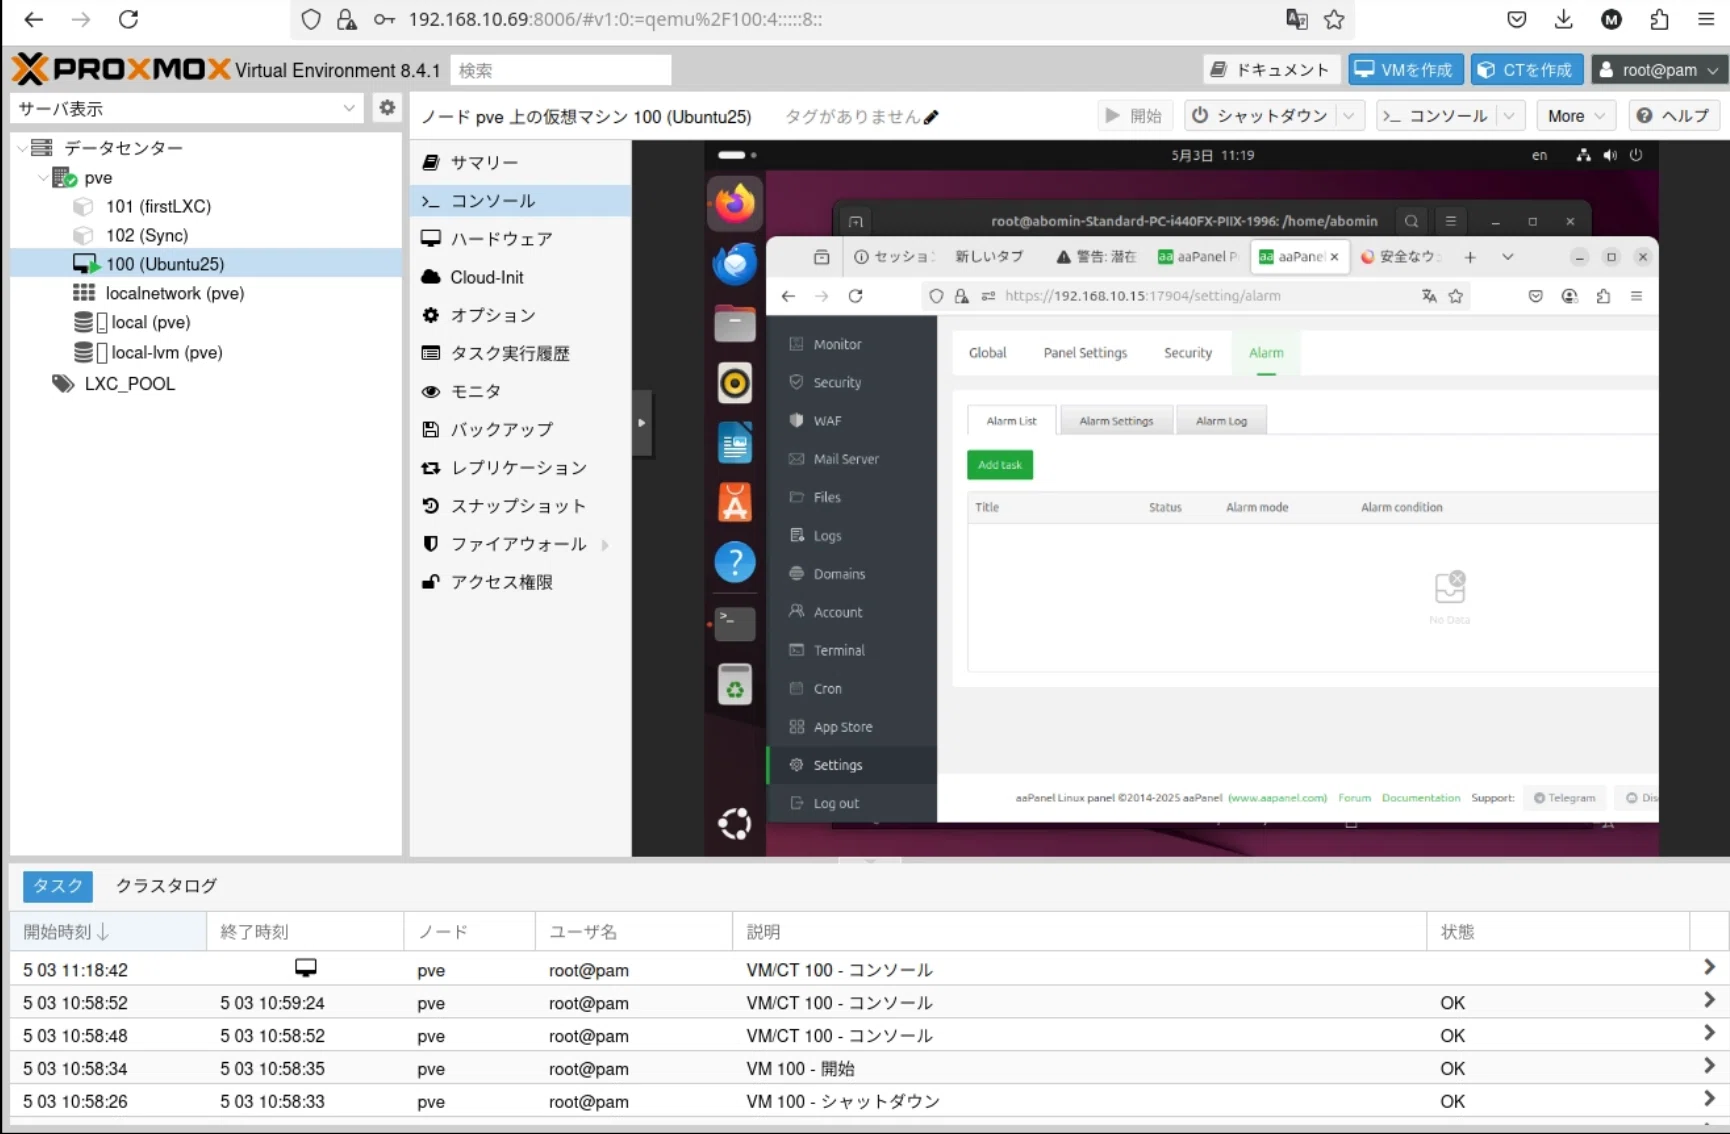Expand the 10:58:52 console task row arrow
1730x1134 pixels.
coord(1709,1000)
